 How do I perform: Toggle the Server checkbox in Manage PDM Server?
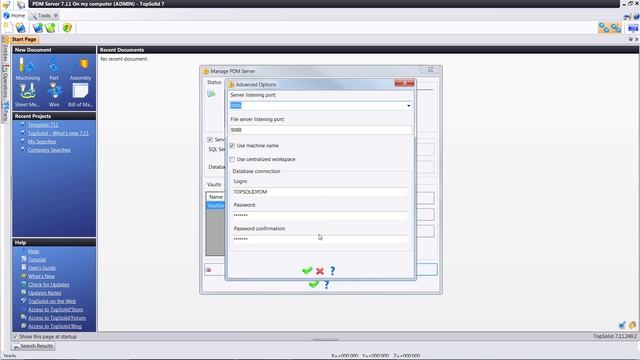point(210,140)
